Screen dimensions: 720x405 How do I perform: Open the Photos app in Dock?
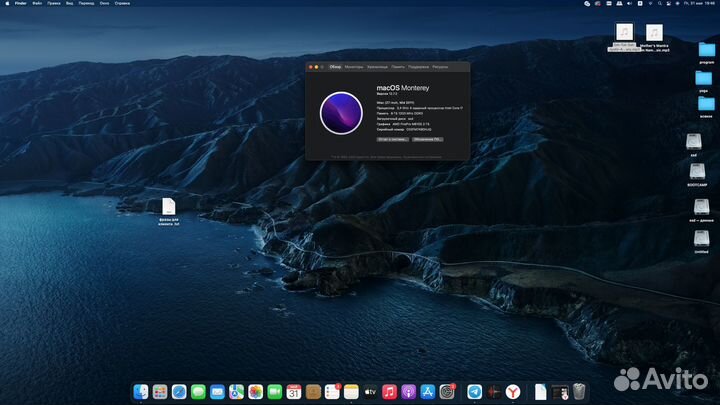(x=255, y=392)
